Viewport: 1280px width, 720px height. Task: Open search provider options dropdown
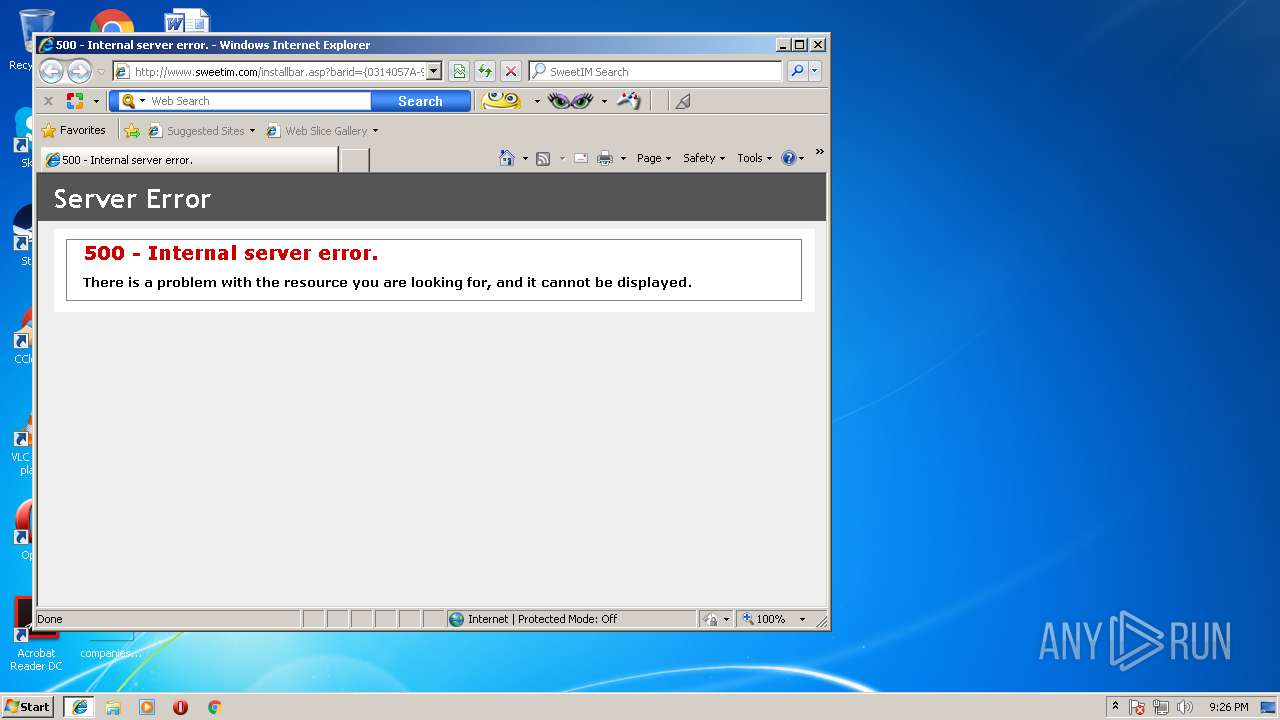(815, 71)
